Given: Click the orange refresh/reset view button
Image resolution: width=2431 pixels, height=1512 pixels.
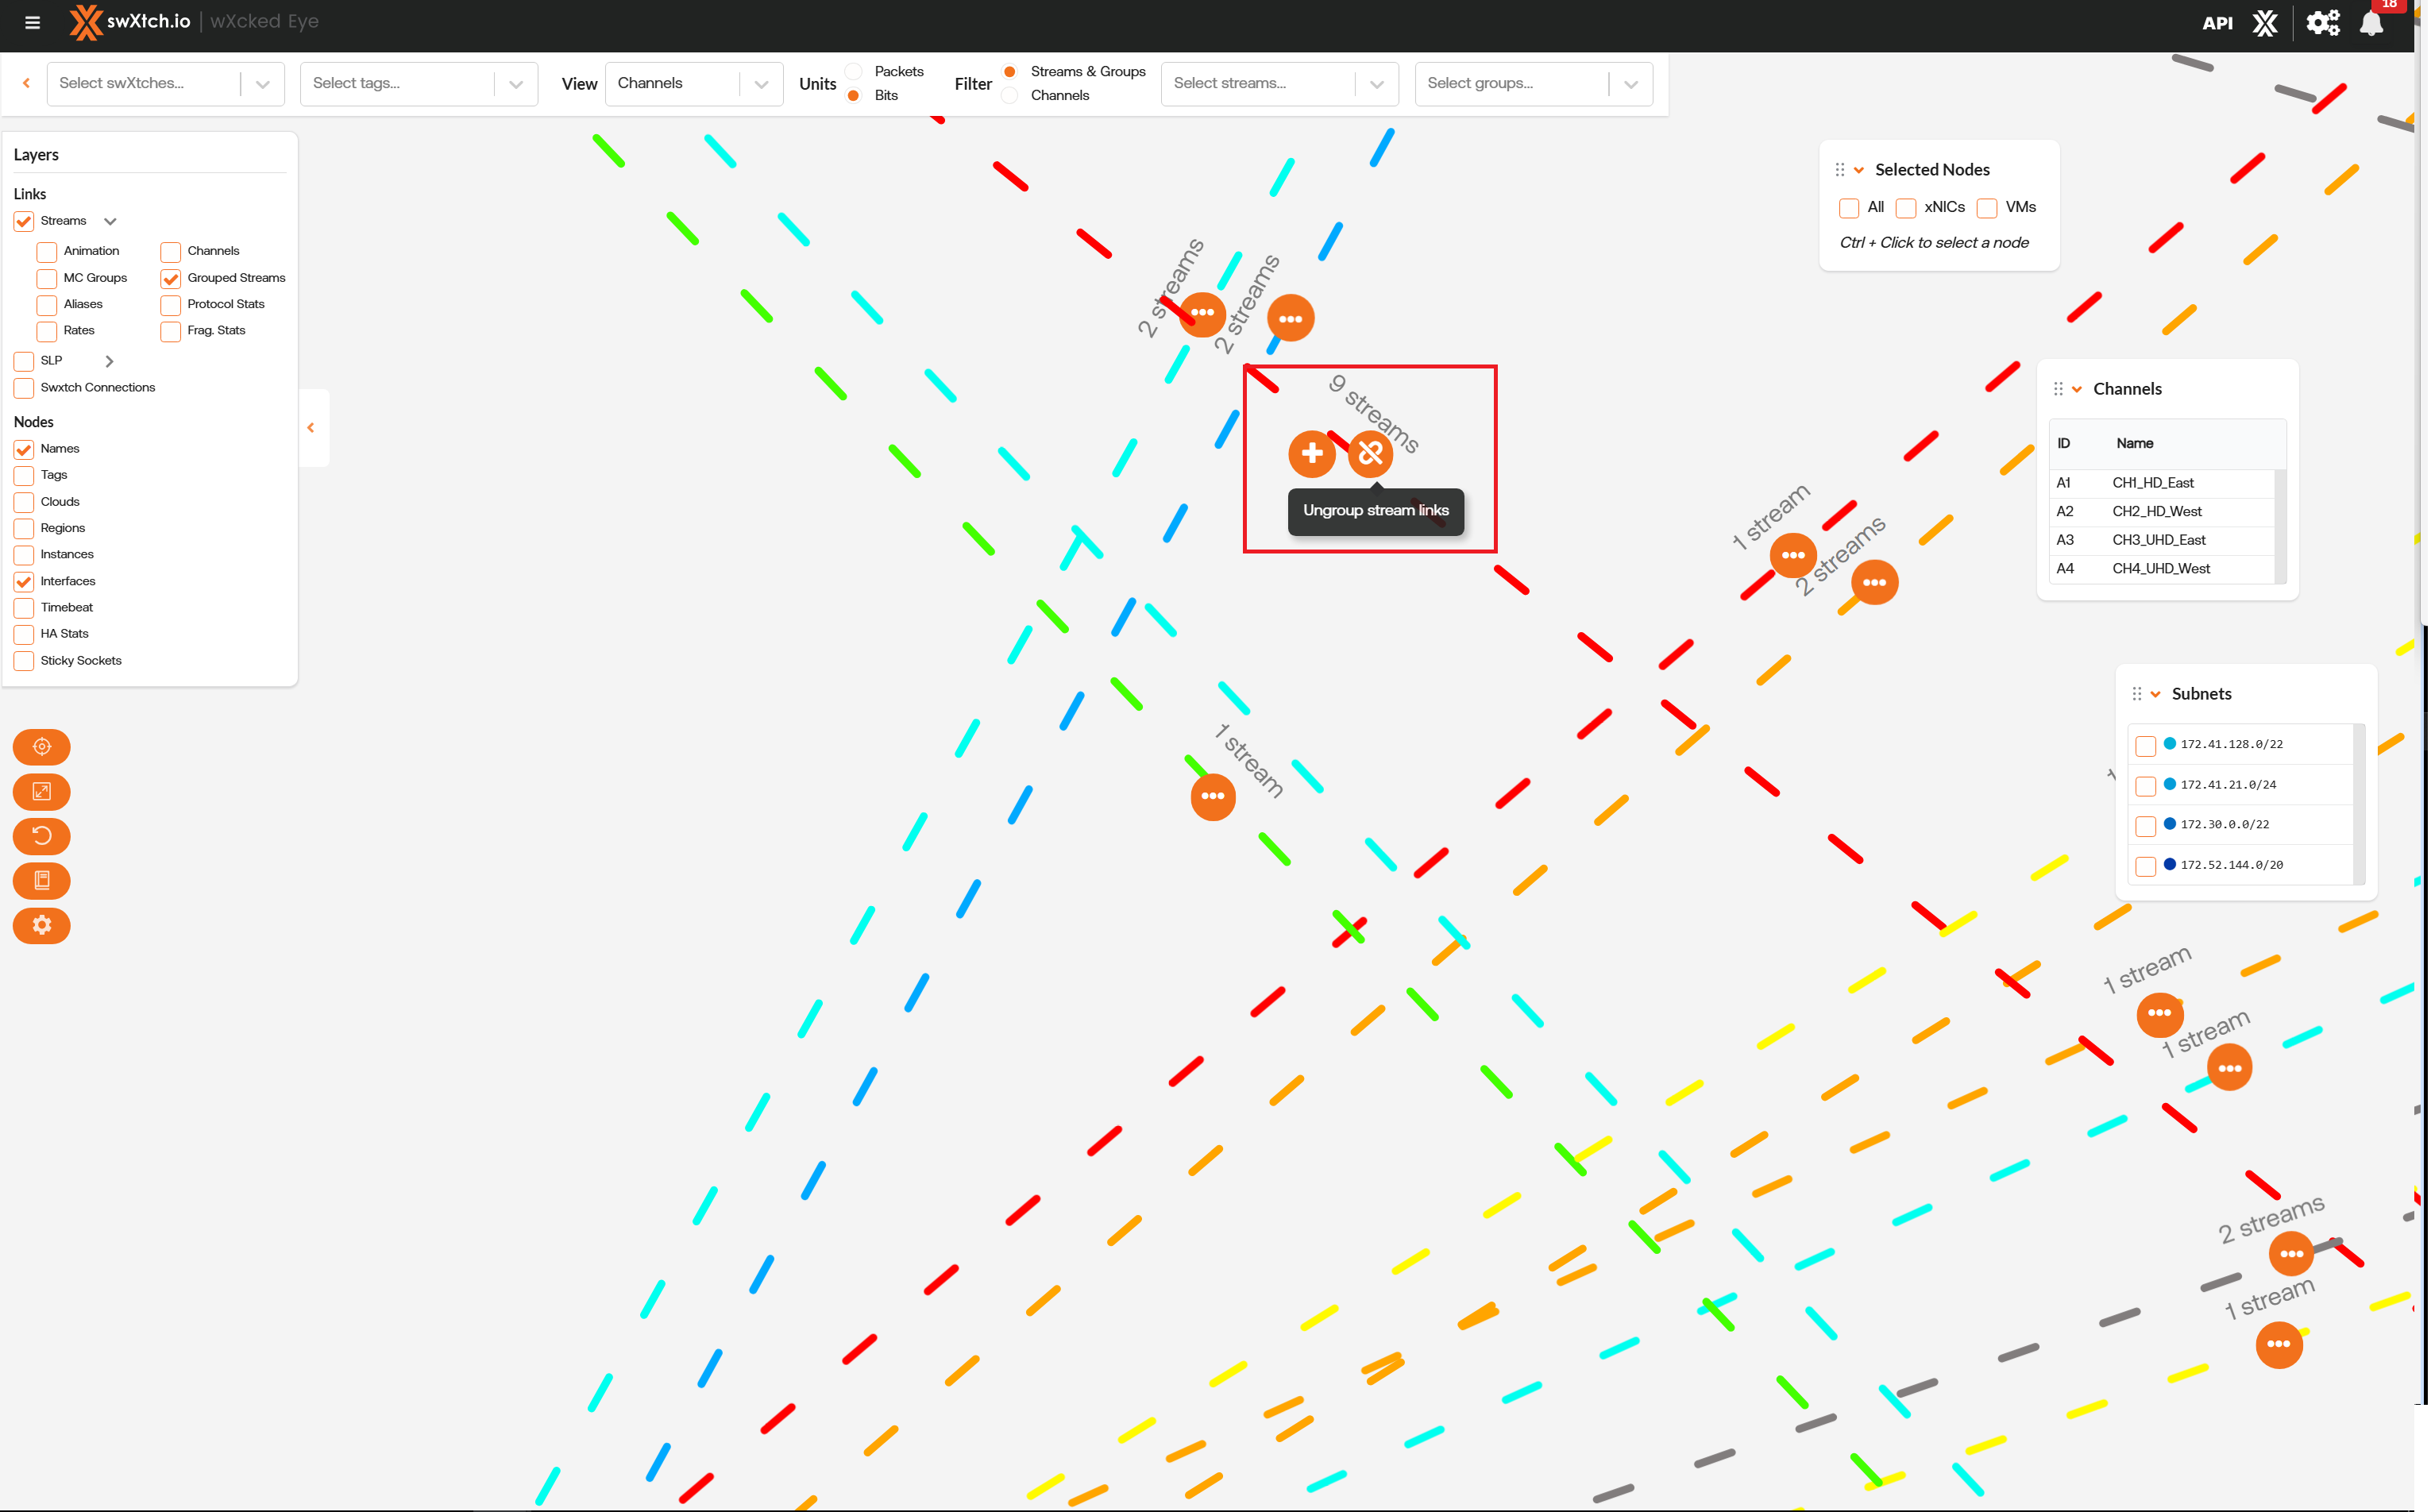Looking at the screenshot, I should (41, 836).
